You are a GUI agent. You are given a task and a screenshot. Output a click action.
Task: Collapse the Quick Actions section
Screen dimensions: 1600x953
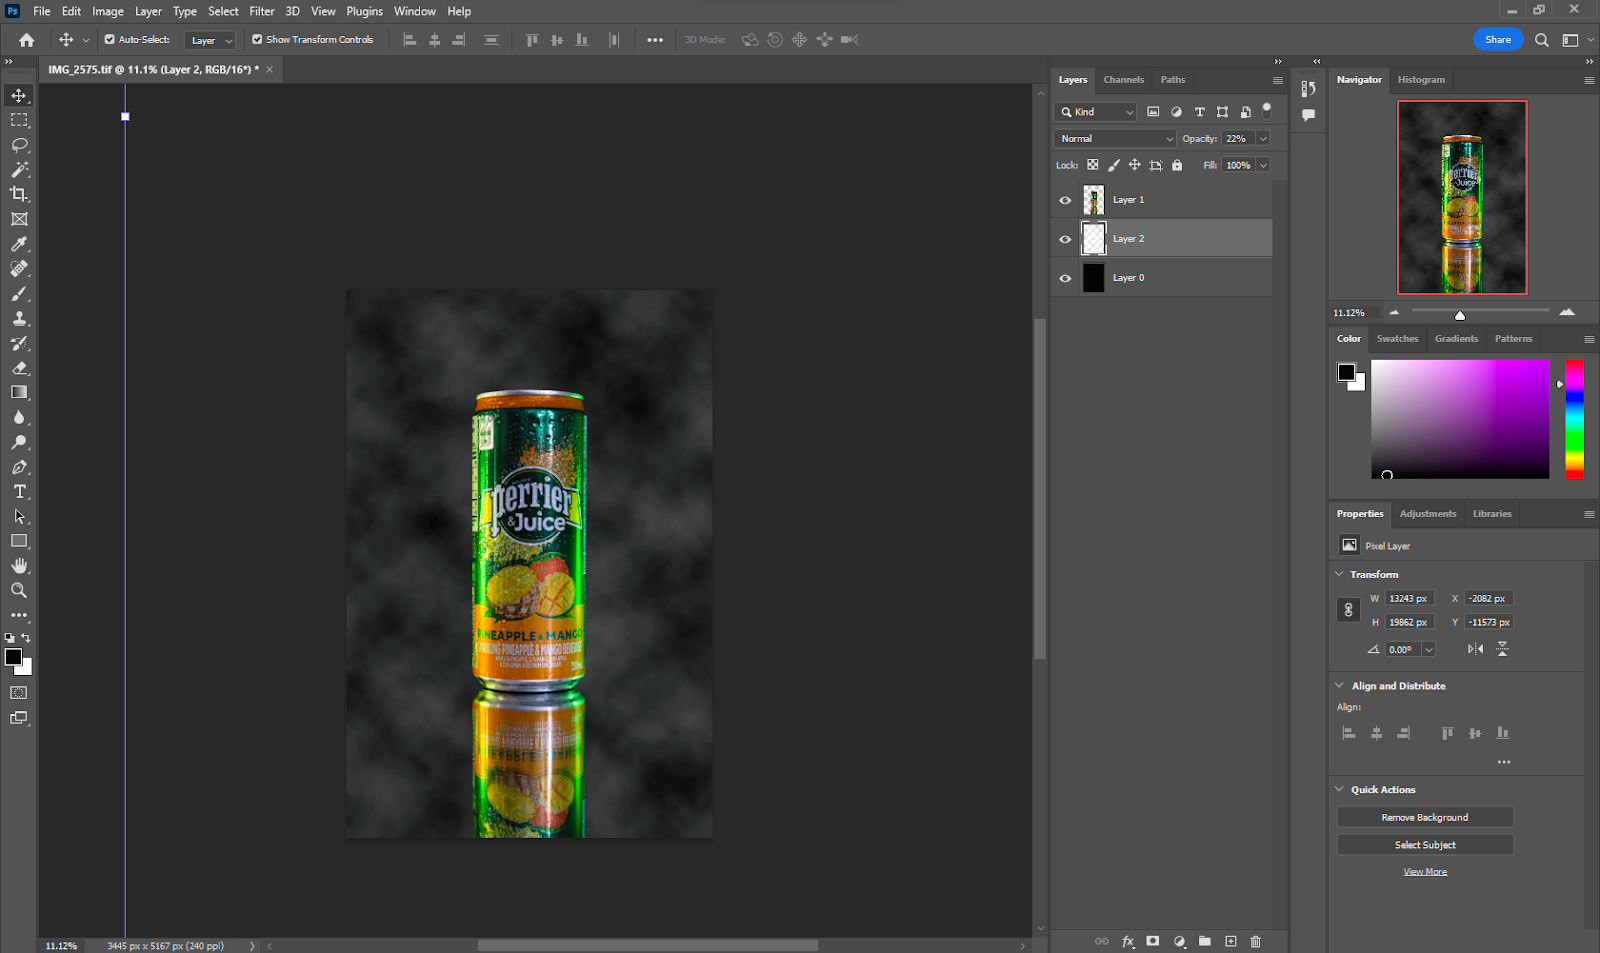coord(1340,790)
